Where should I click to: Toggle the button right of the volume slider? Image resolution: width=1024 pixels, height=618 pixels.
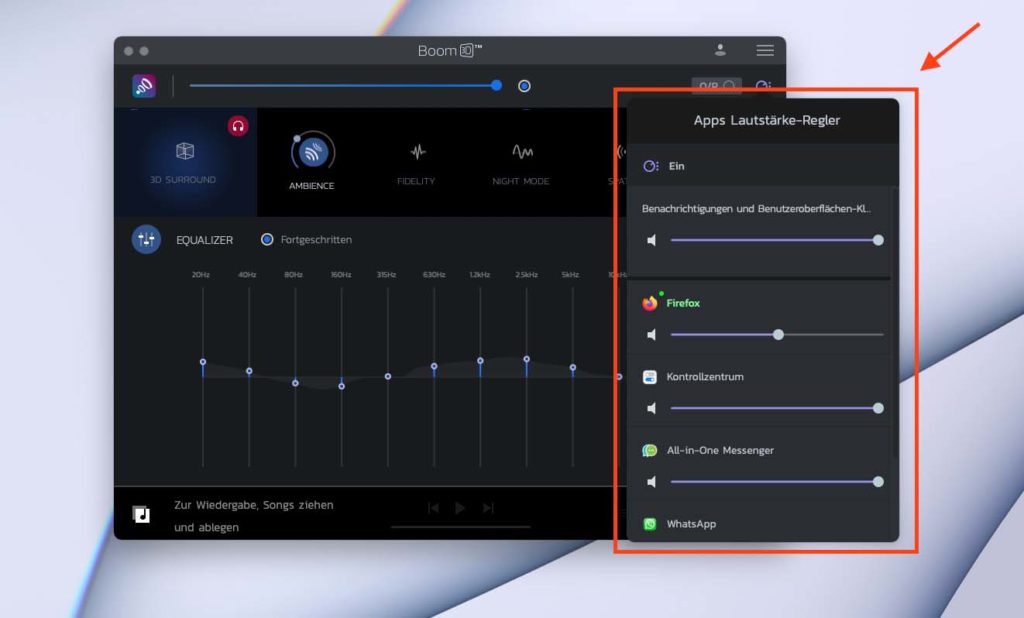524,86
